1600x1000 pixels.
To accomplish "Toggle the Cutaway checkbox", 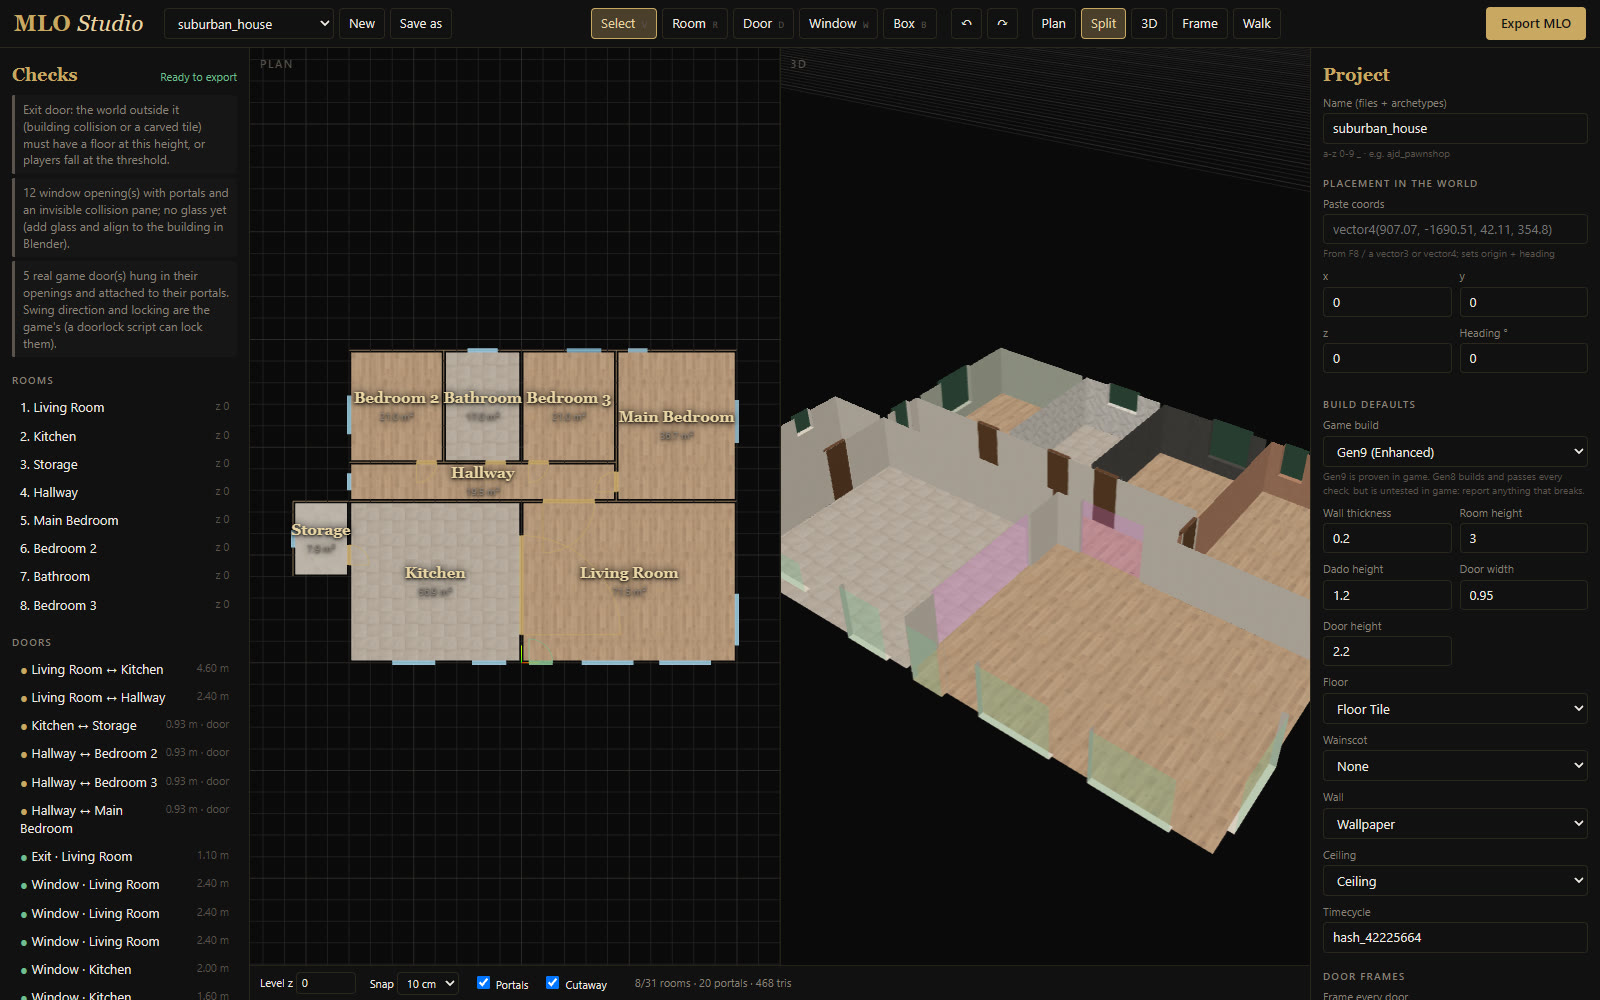I will (553, 983).
